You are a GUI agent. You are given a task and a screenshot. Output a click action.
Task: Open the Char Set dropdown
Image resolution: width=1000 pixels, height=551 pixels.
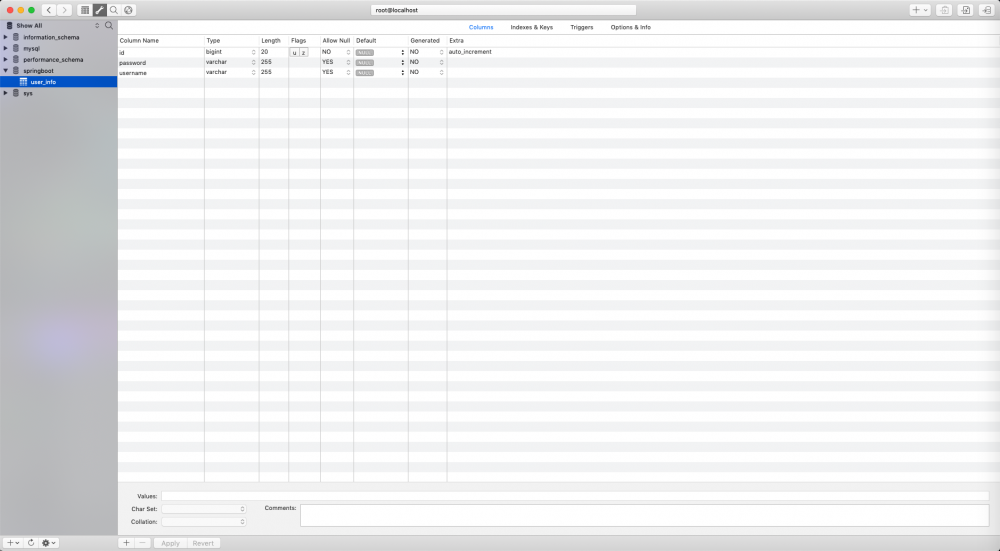203,509
